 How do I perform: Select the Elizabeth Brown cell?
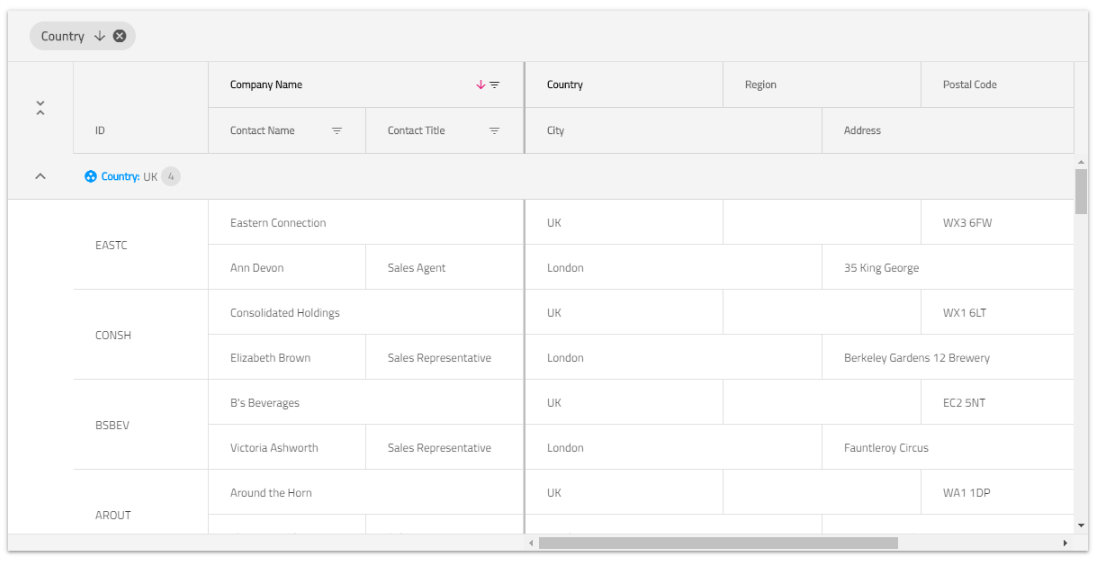click(x=287, y=357)
